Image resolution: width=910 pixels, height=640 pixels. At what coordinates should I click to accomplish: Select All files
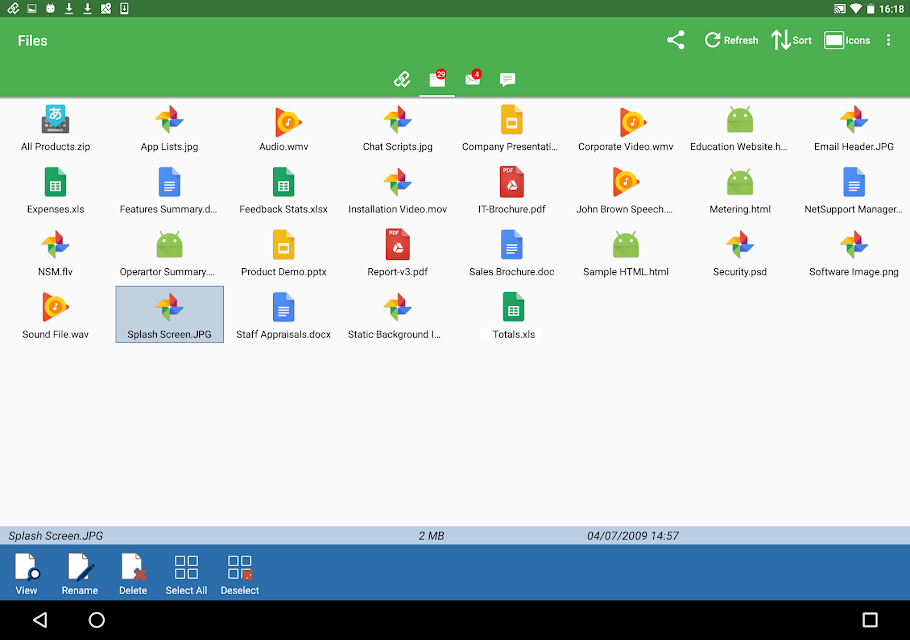point(186,573)
